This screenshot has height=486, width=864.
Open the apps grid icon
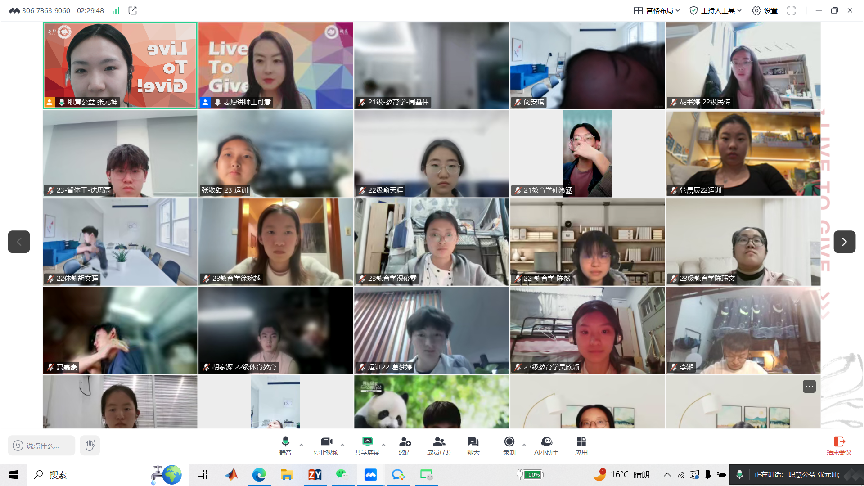(581, 442)
